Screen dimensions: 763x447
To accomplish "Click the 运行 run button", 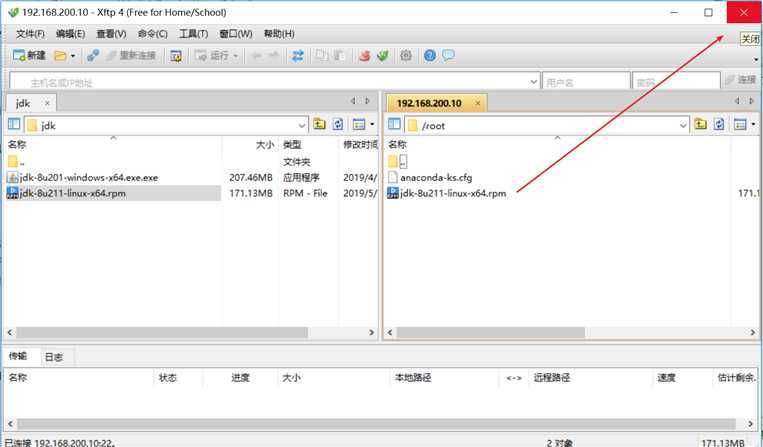I will pyautogui.click(x=211, y=55).
